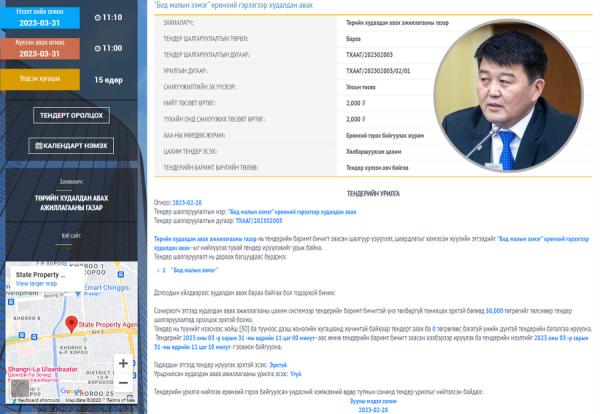600x414 pixels.
Task: Click the 50,000 fee amount link
Action: (494, 311)
